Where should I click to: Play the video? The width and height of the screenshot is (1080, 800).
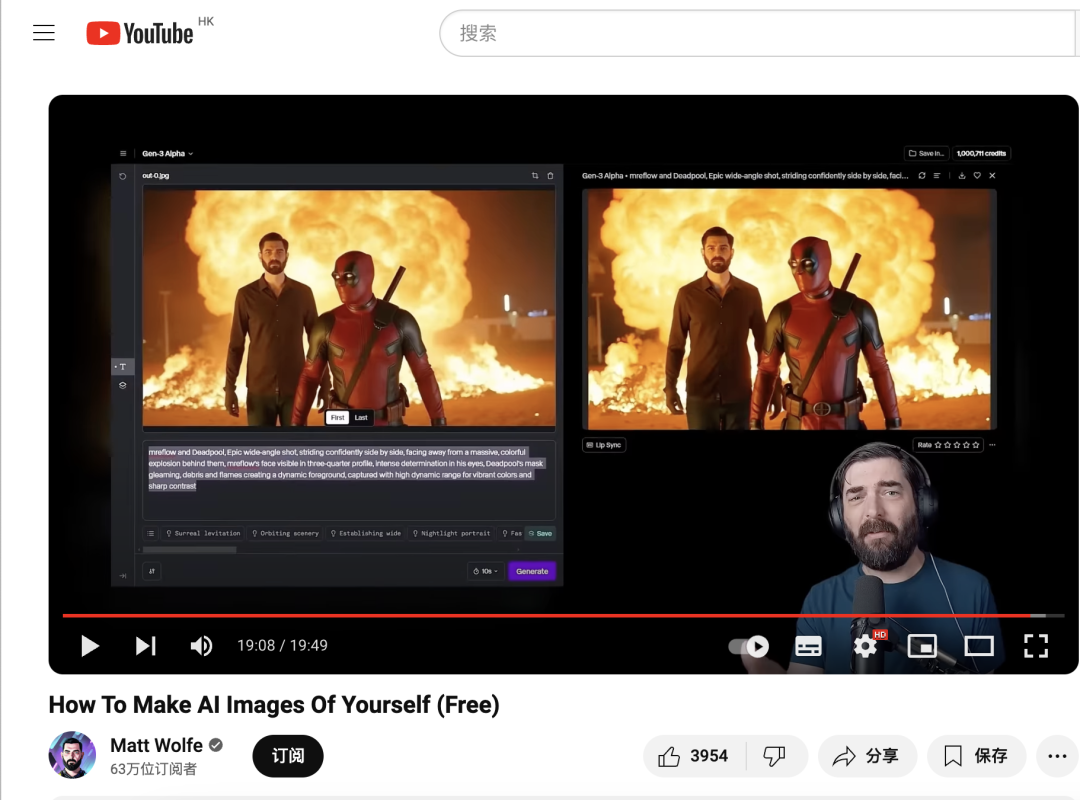click(90, 646)
